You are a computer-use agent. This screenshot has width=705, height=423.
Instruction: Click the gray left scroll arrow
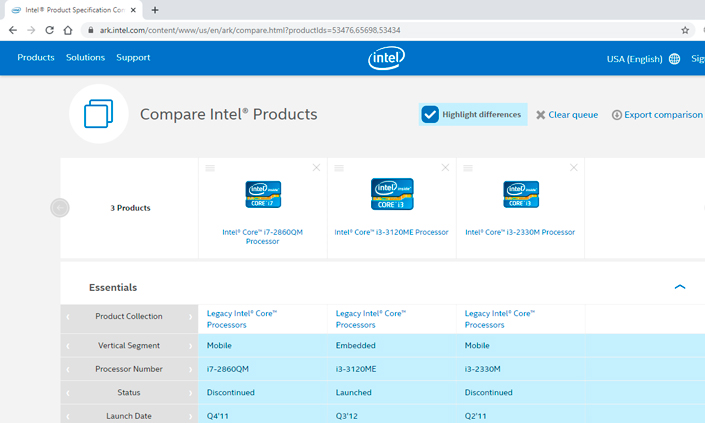(60, 208)
